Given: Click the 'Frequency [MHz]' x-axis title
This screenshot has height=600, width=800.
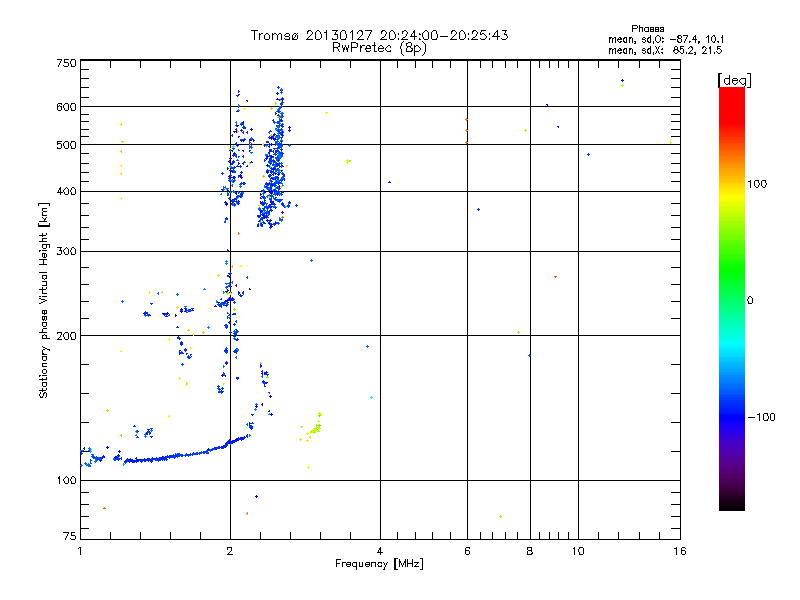Looking at the screenshot, I should [379, 564].
